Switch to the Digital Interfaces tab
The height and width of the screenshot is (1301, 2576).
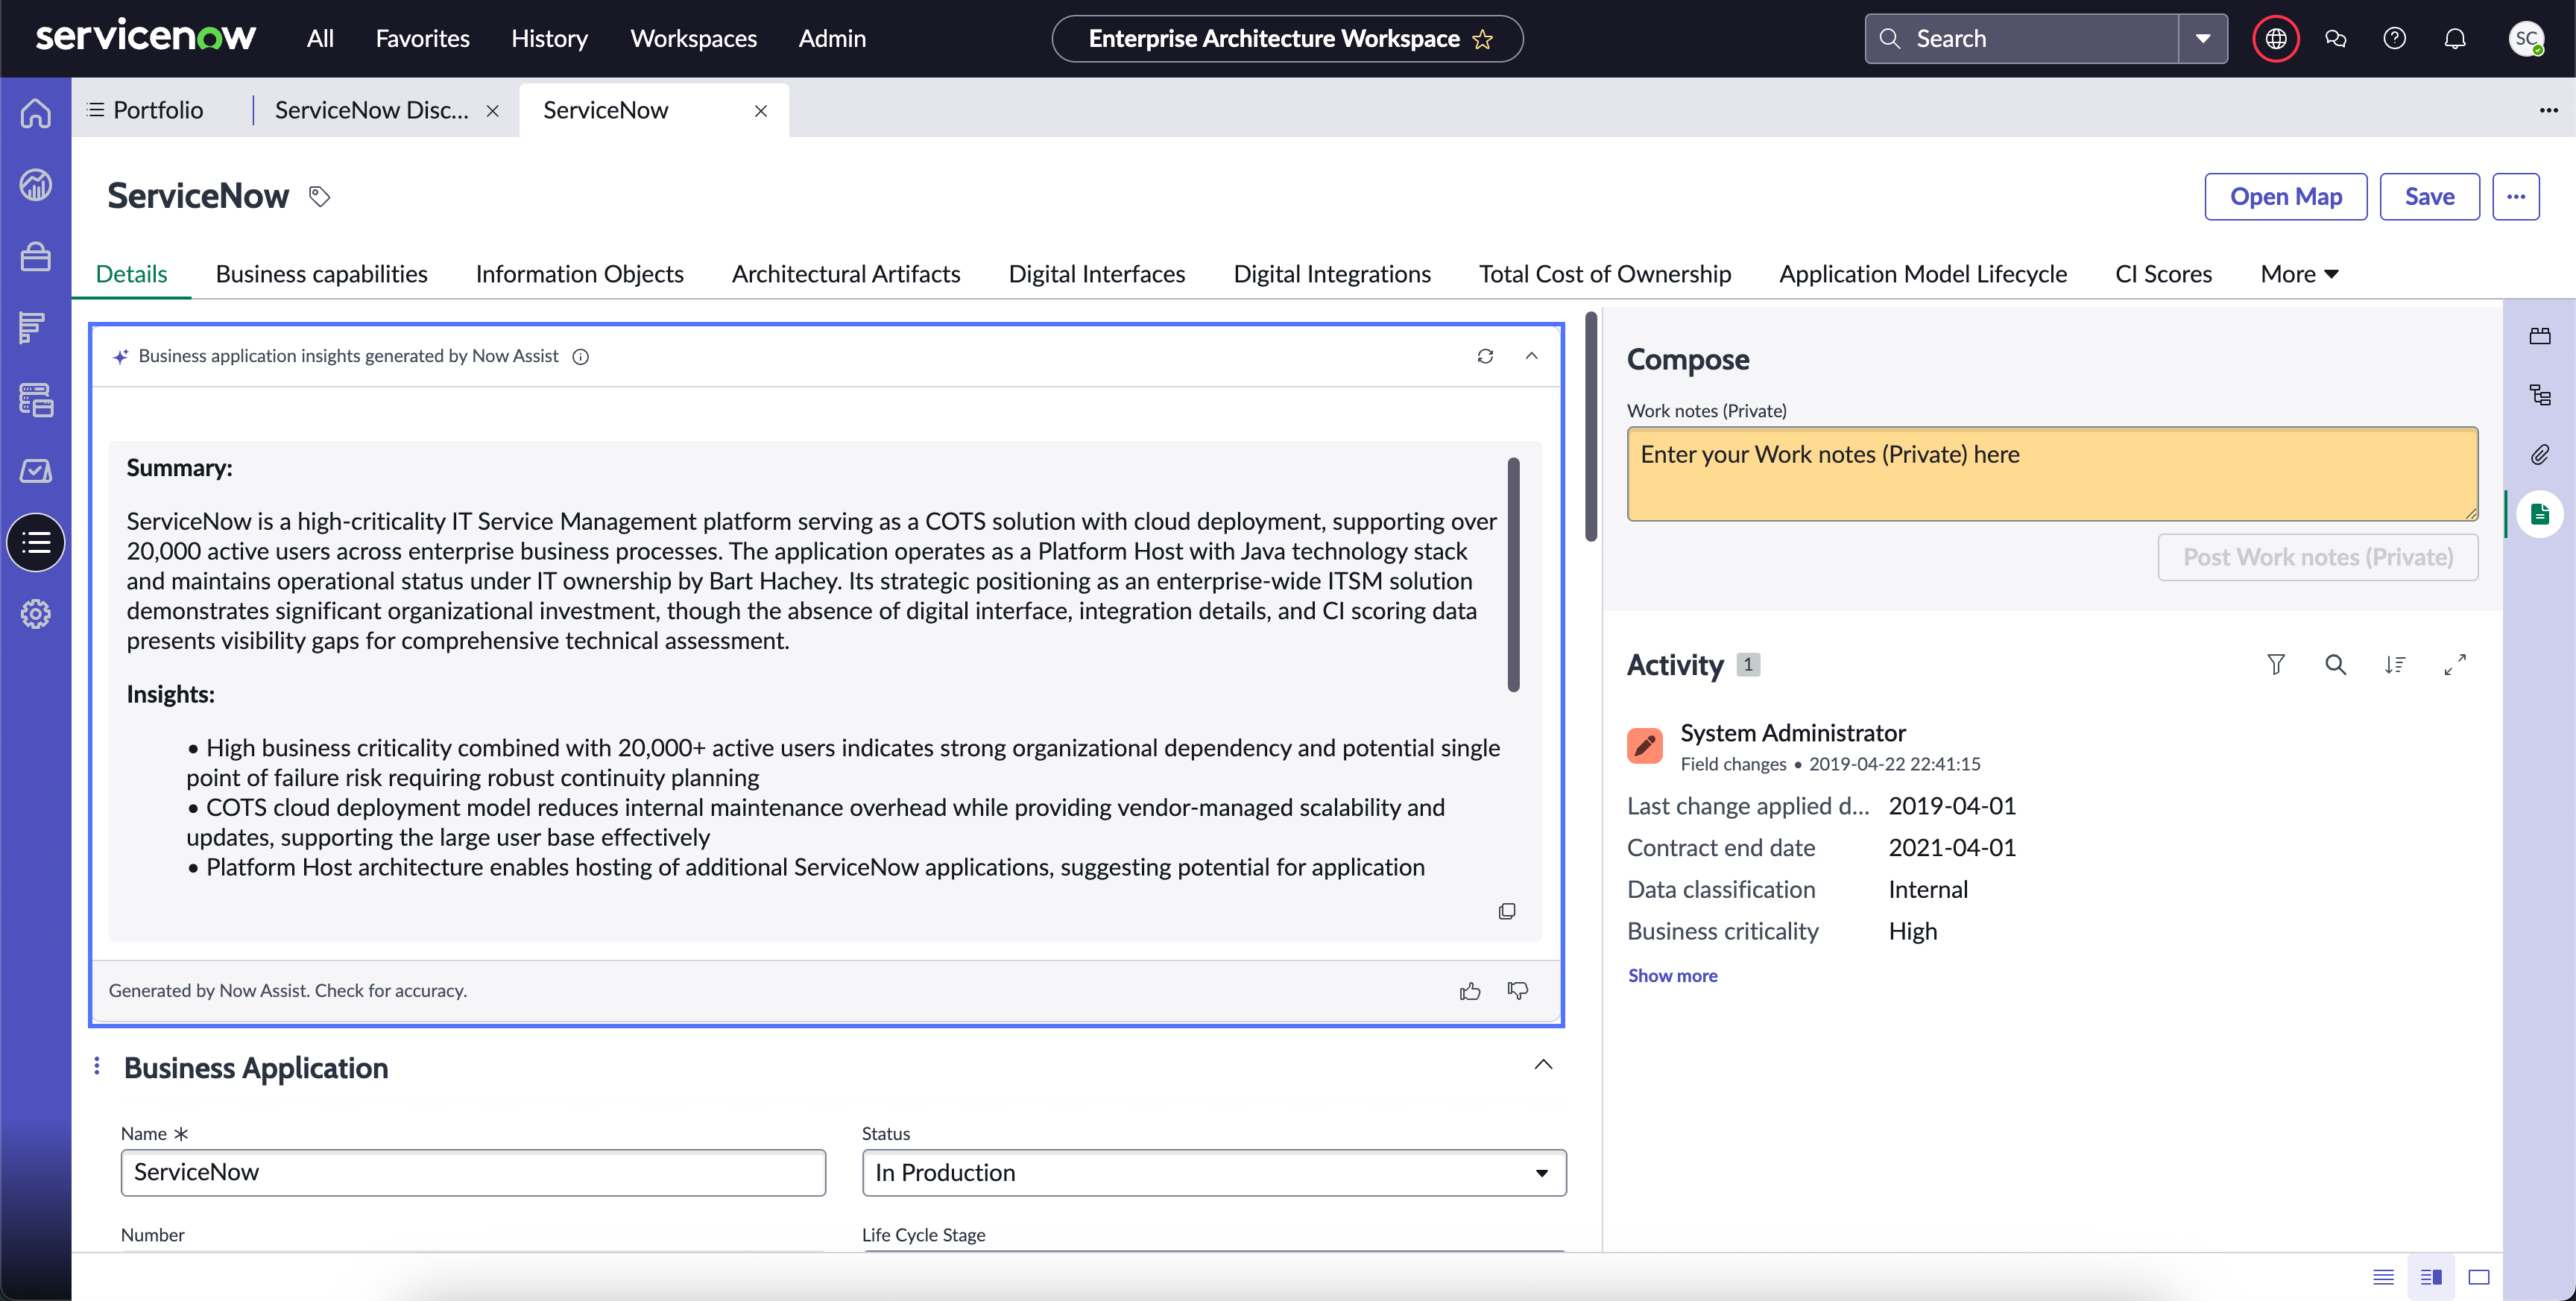1097,274
